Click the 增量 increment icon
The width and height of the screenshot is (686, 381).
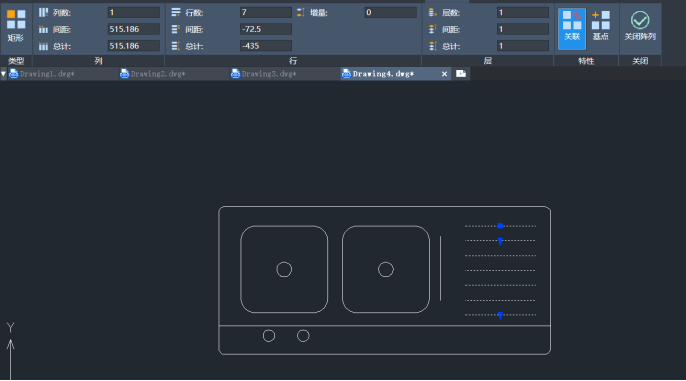pos(301,13)
